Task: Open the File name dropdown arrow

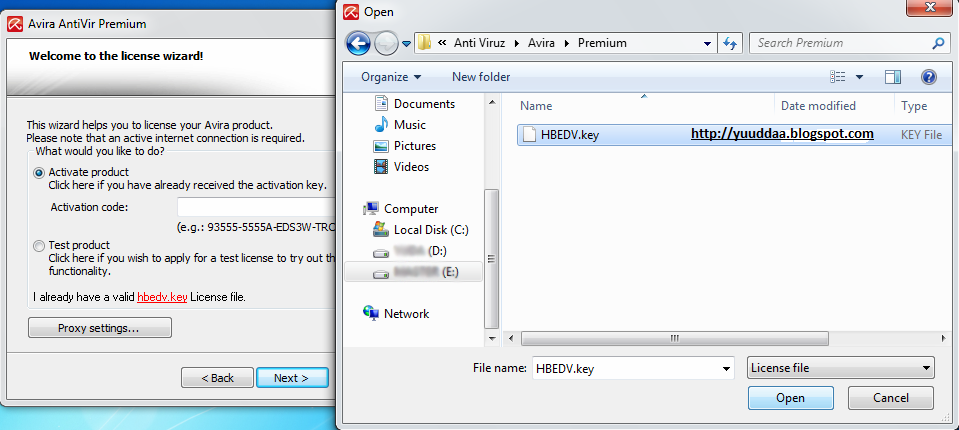Action: [x=727, y=368]
